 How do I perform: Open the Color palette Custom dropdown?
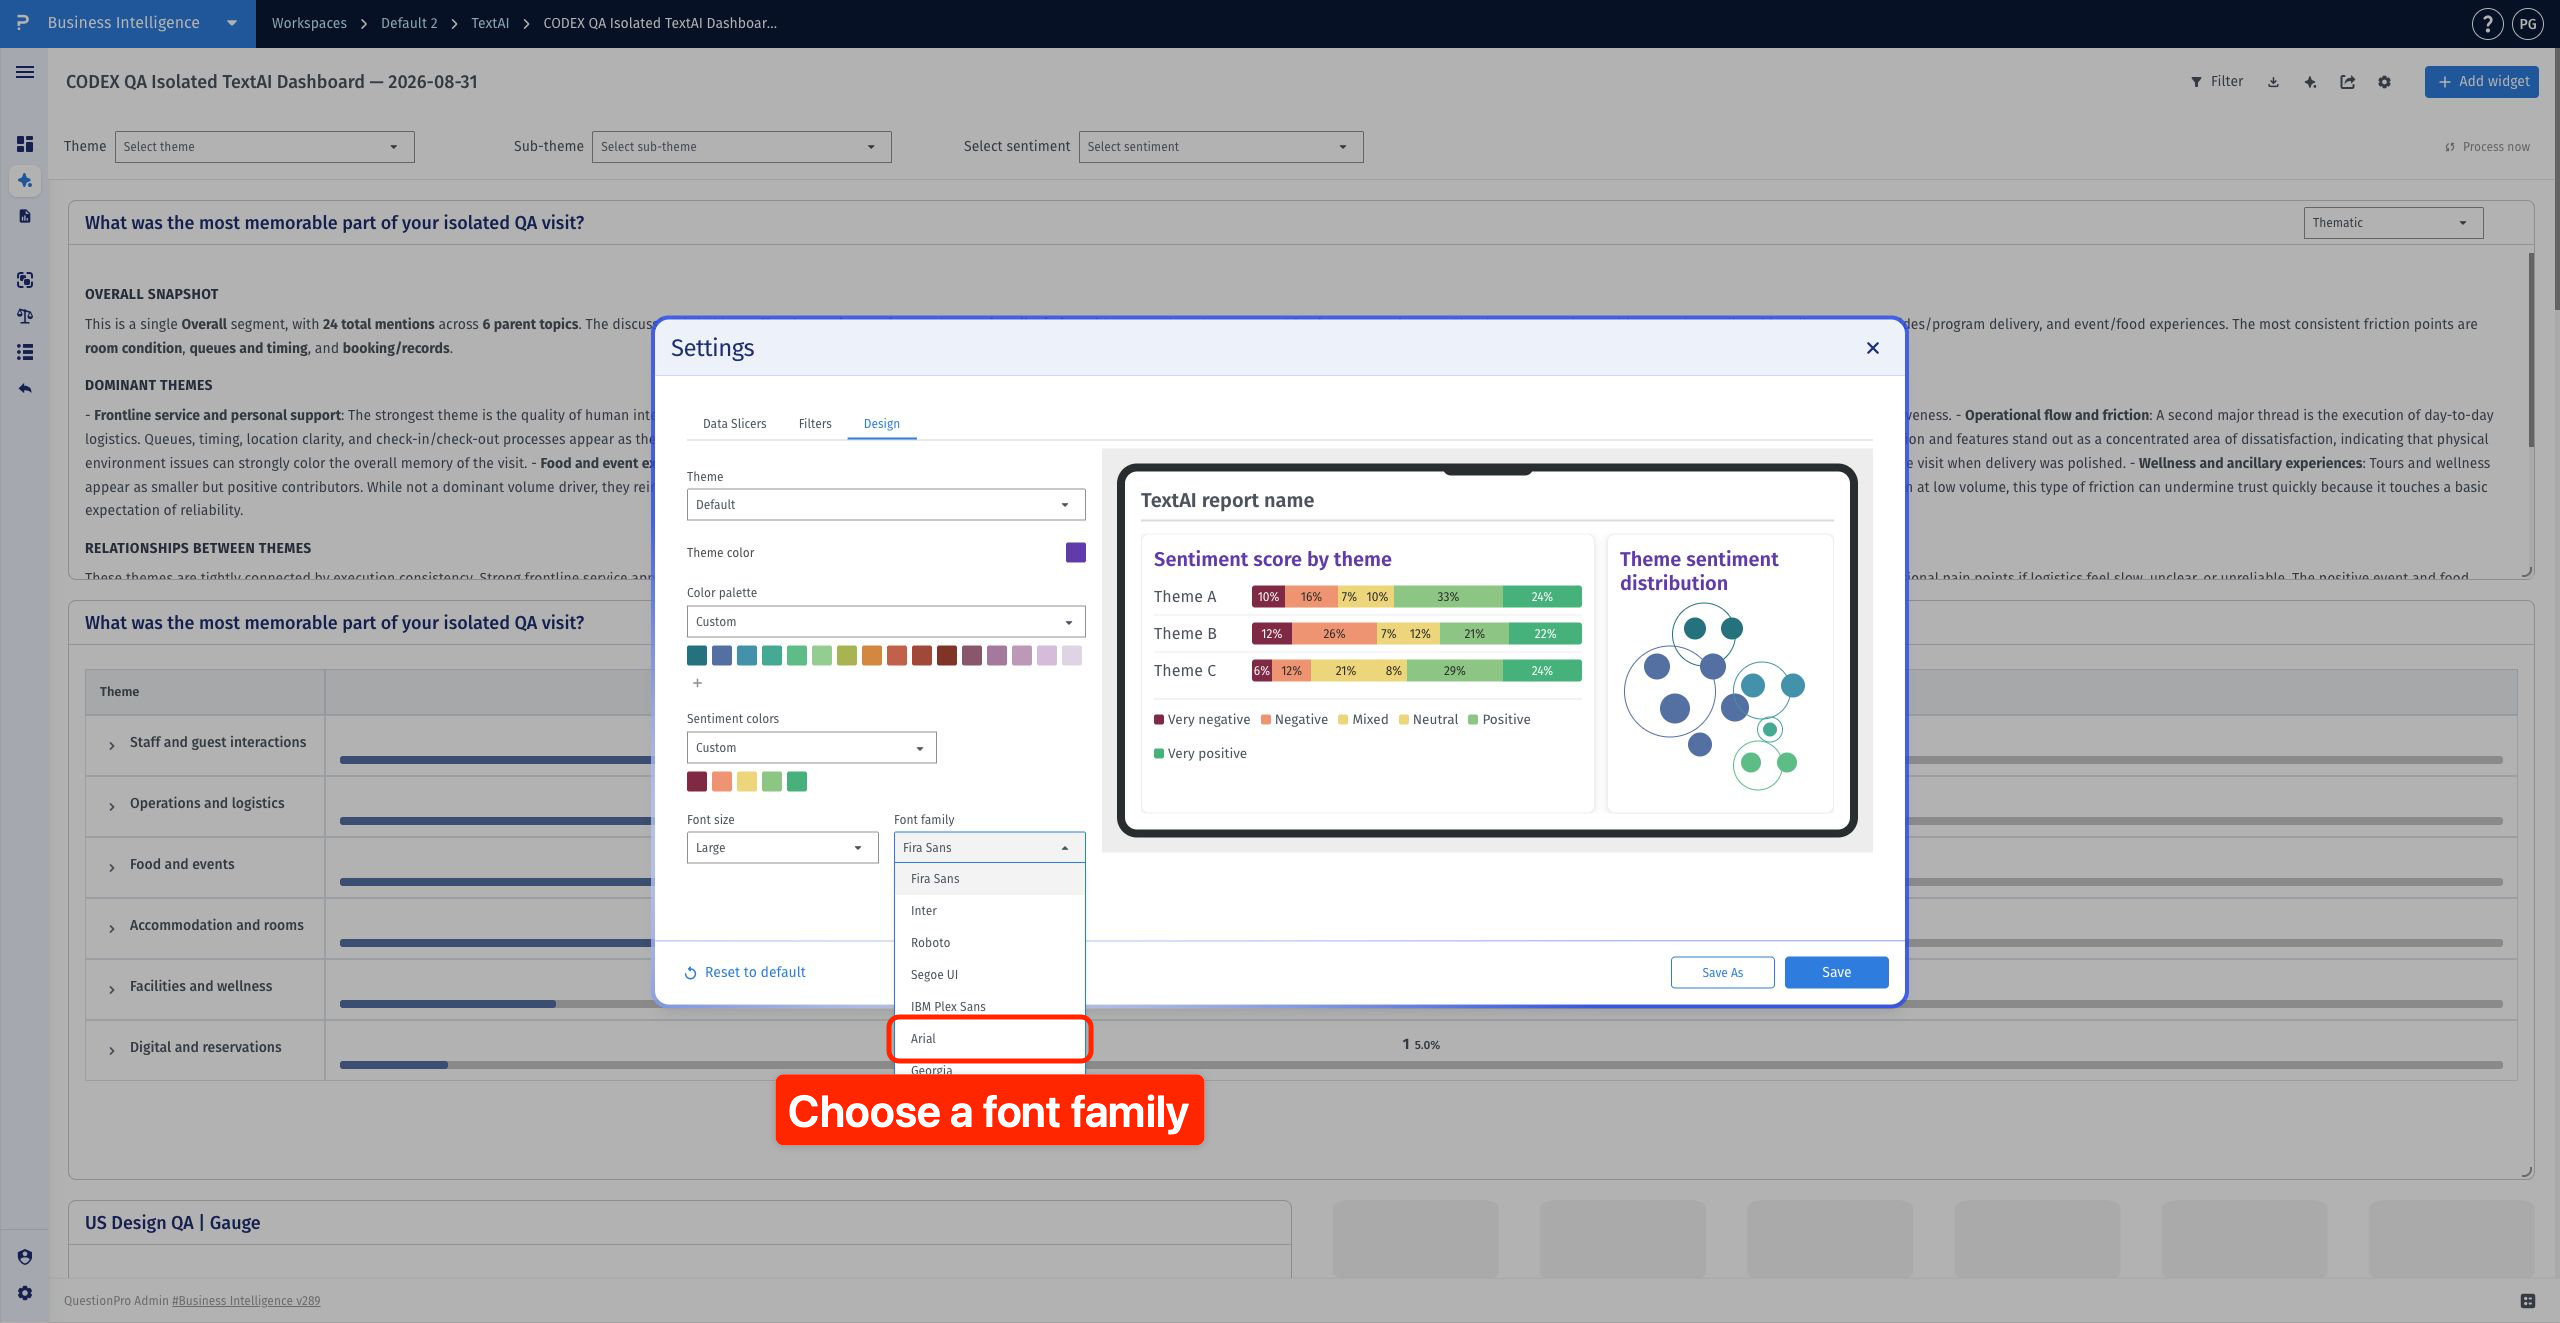885,622
